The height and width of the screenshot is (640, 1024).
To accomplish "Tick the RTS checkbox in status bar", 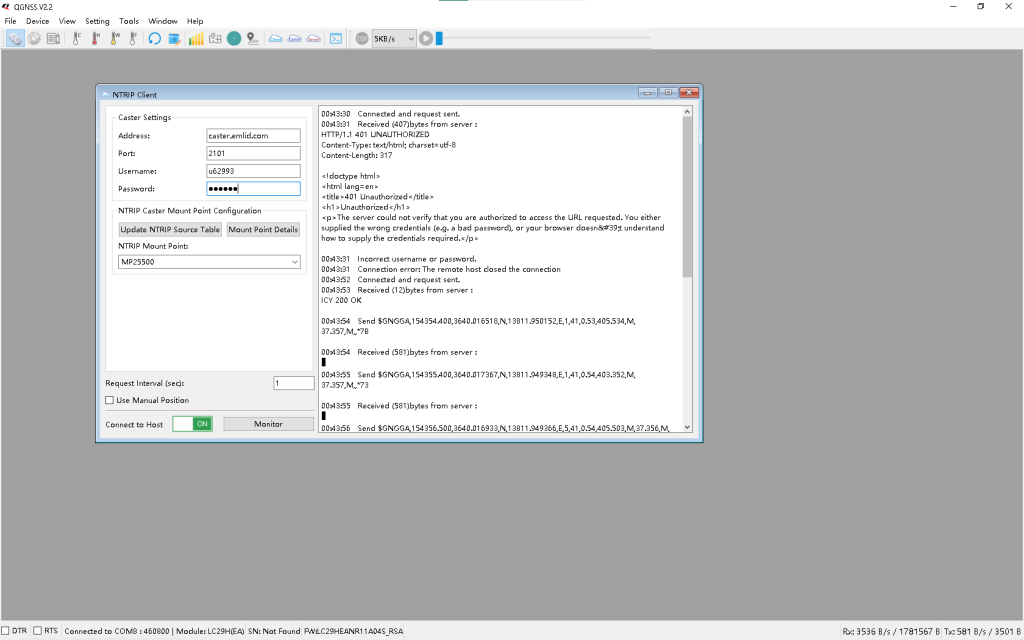I will [x=38, y=631].
